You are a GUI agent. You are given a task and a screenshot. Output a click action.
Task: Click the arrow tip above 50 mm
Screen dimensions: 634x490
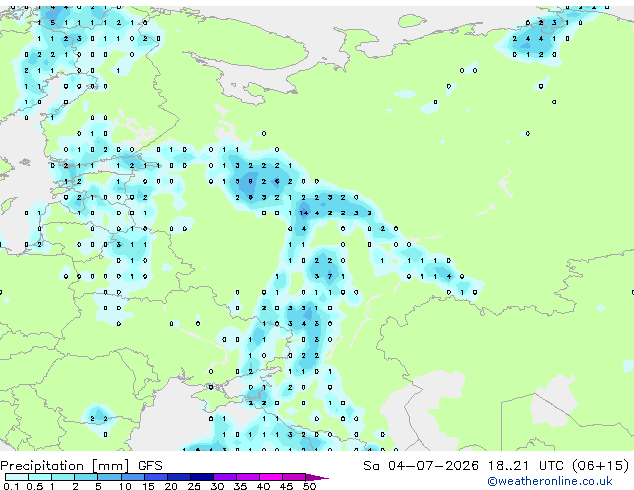(317, 477)
